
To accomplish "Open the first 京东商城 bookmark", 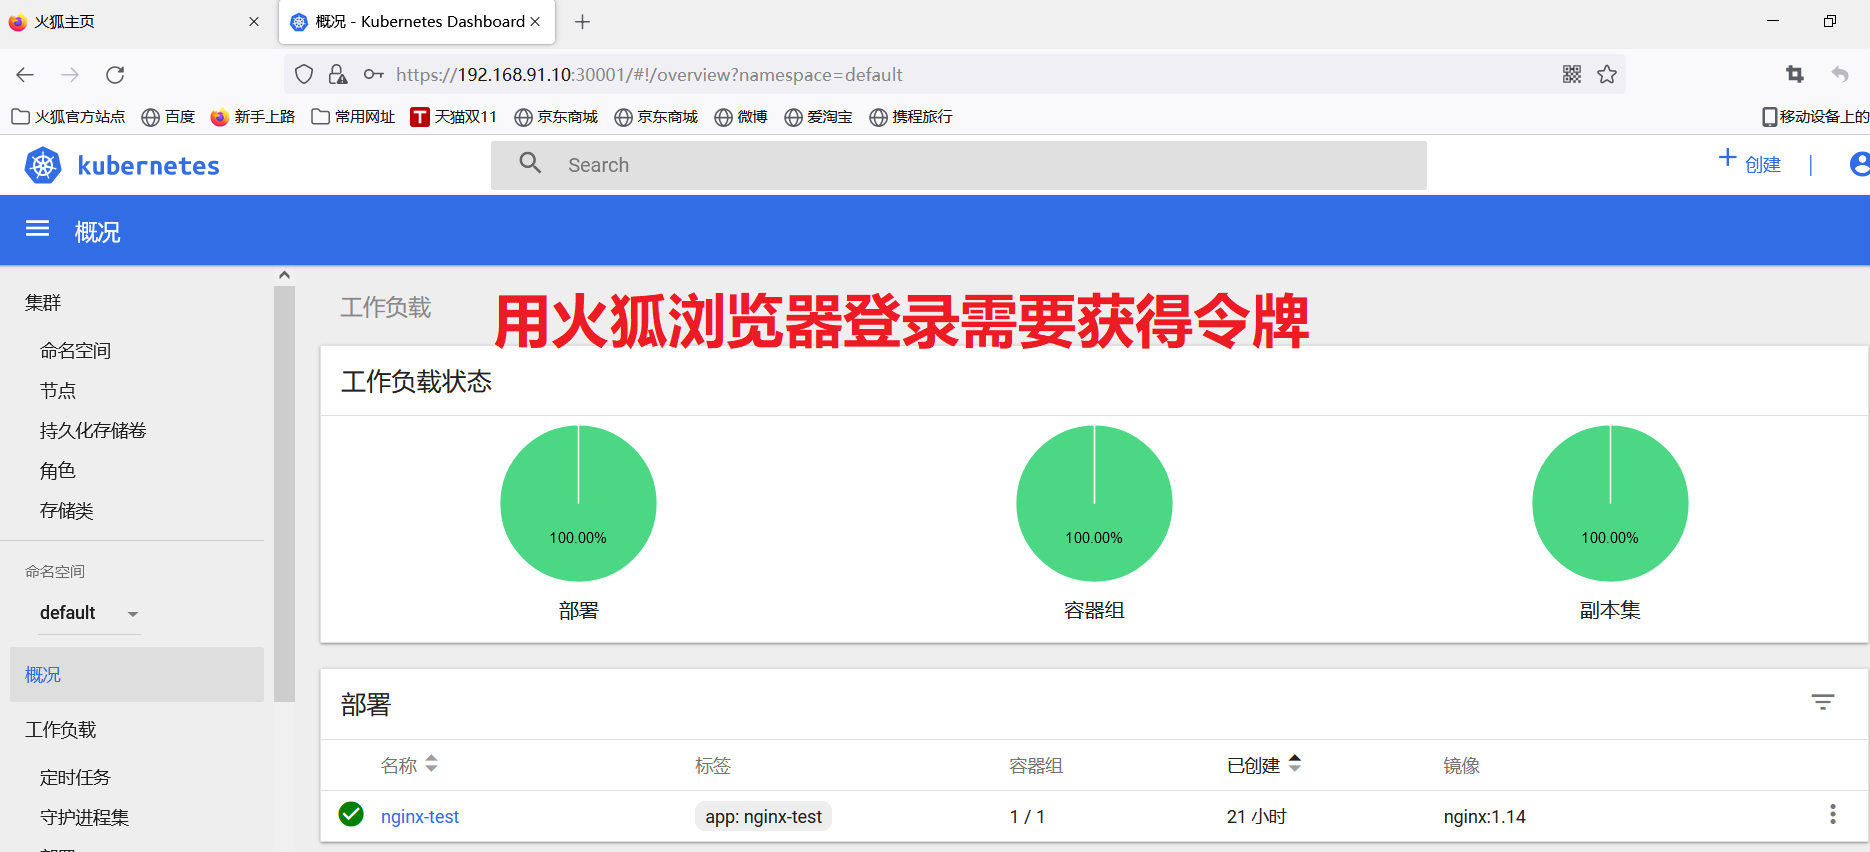I will pos(556,117).
